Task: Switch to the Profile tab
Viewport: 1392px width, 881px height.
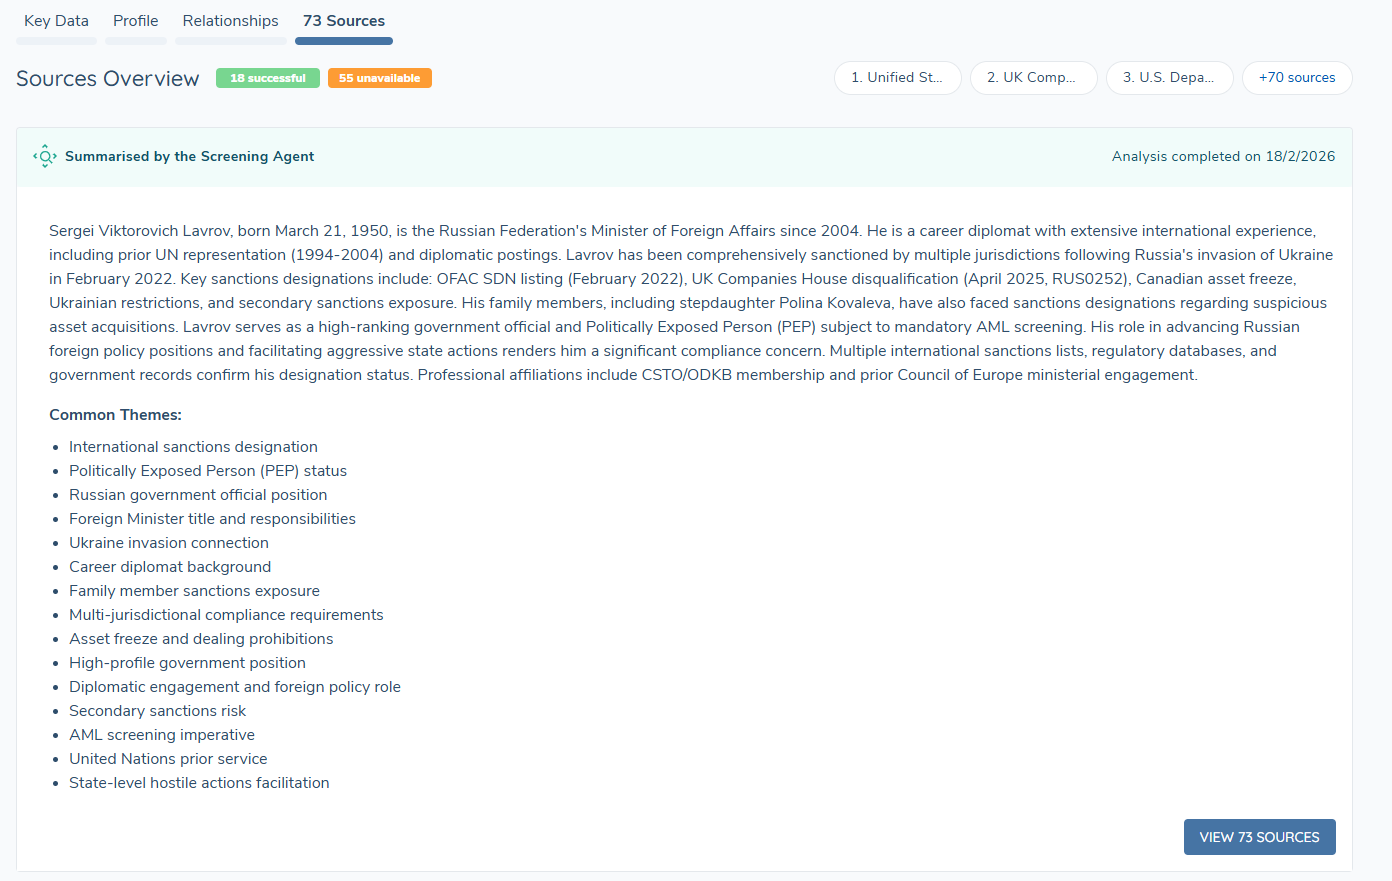Action: point(136,21)
